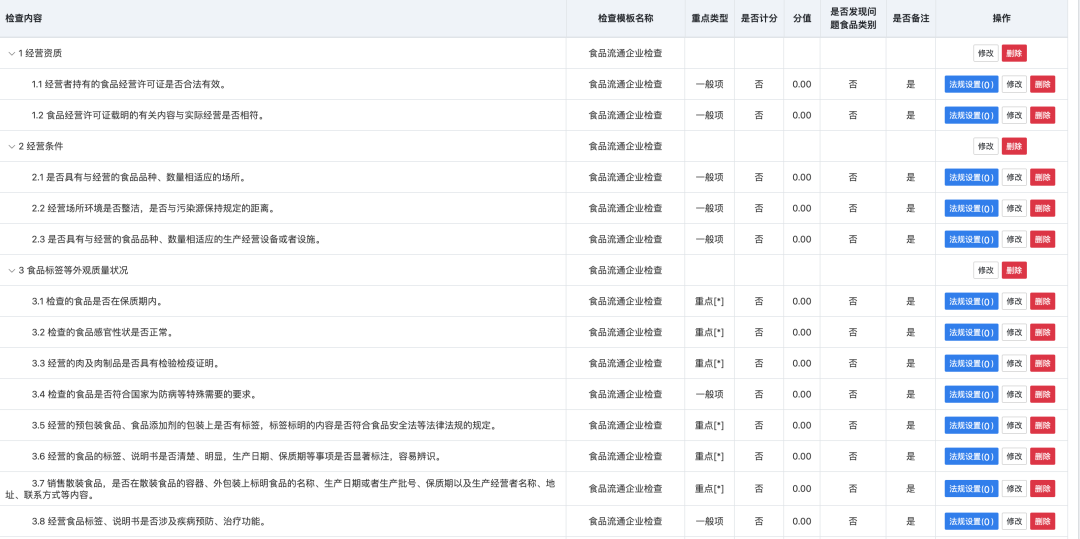This screenshot has height=539, width=1080.
Task: Click 重点[*] cell in row 3.7
Action: pos(709,489)
